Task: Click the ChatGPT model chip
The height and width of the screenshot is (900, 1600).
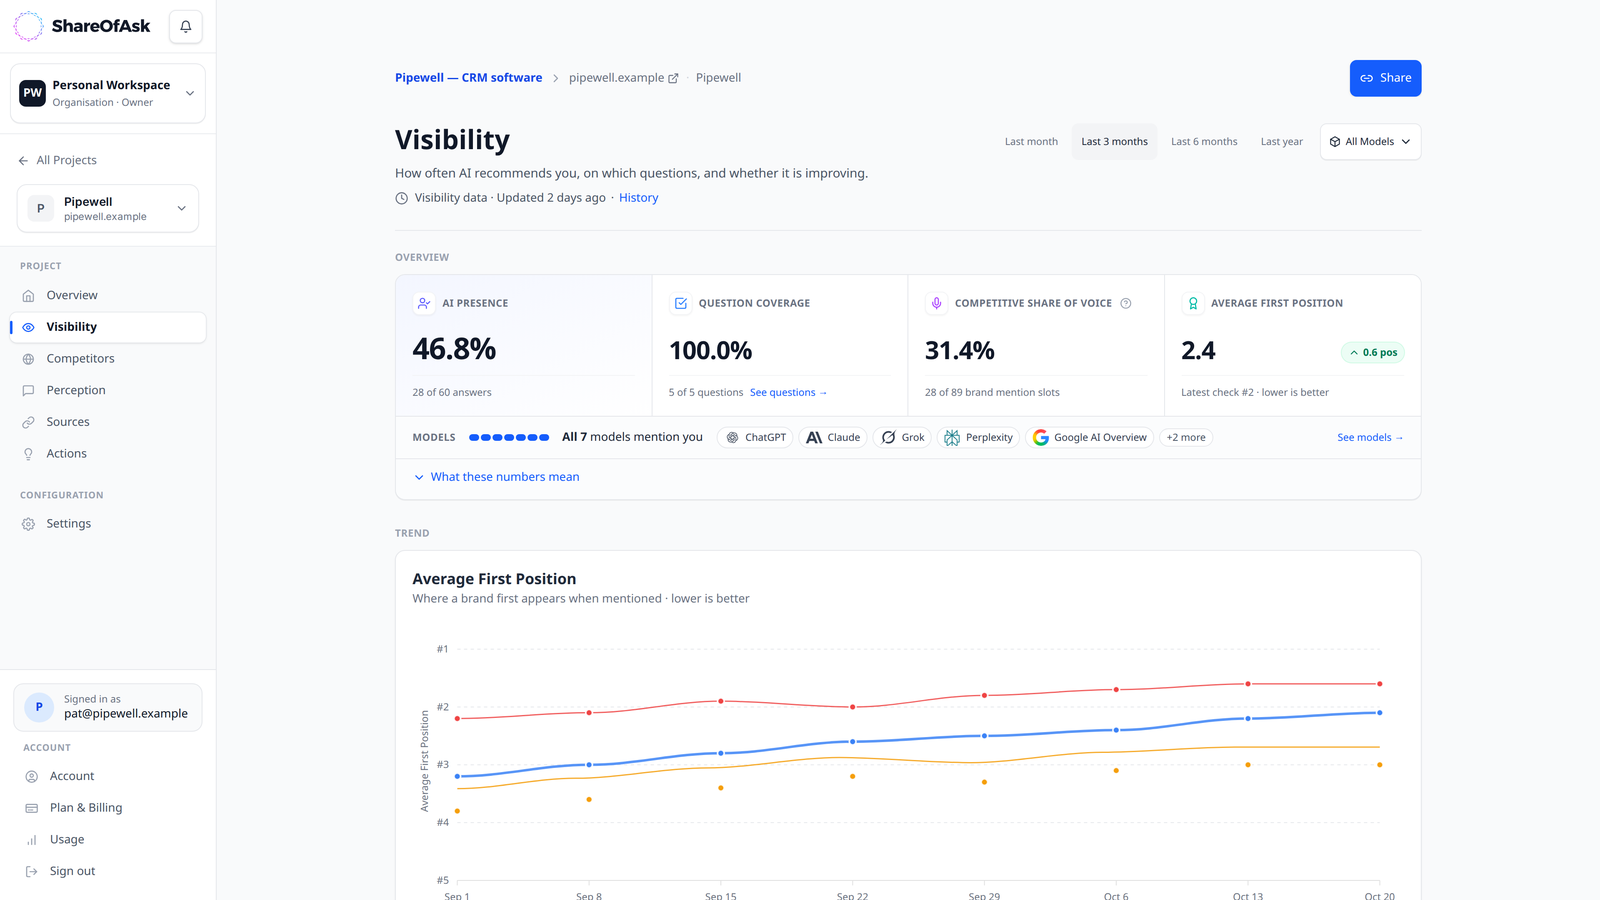Action: point(755,437)
